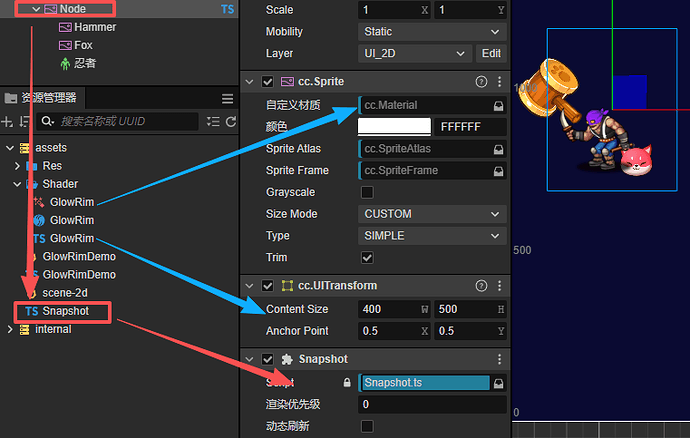Toggle the cc.UITransform enabled checkbox
The width and height of the screenshot is (690, 438).
pyautogui.click(x=268, y=286)
